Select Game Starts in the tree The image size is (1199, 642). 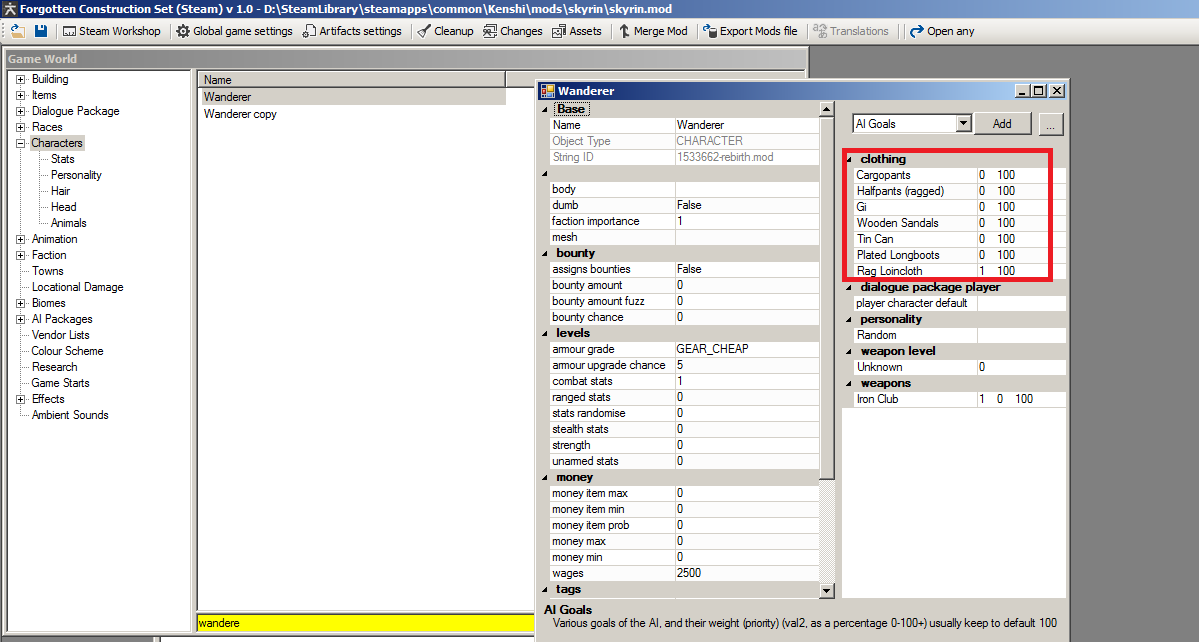[x=60, y=384]
